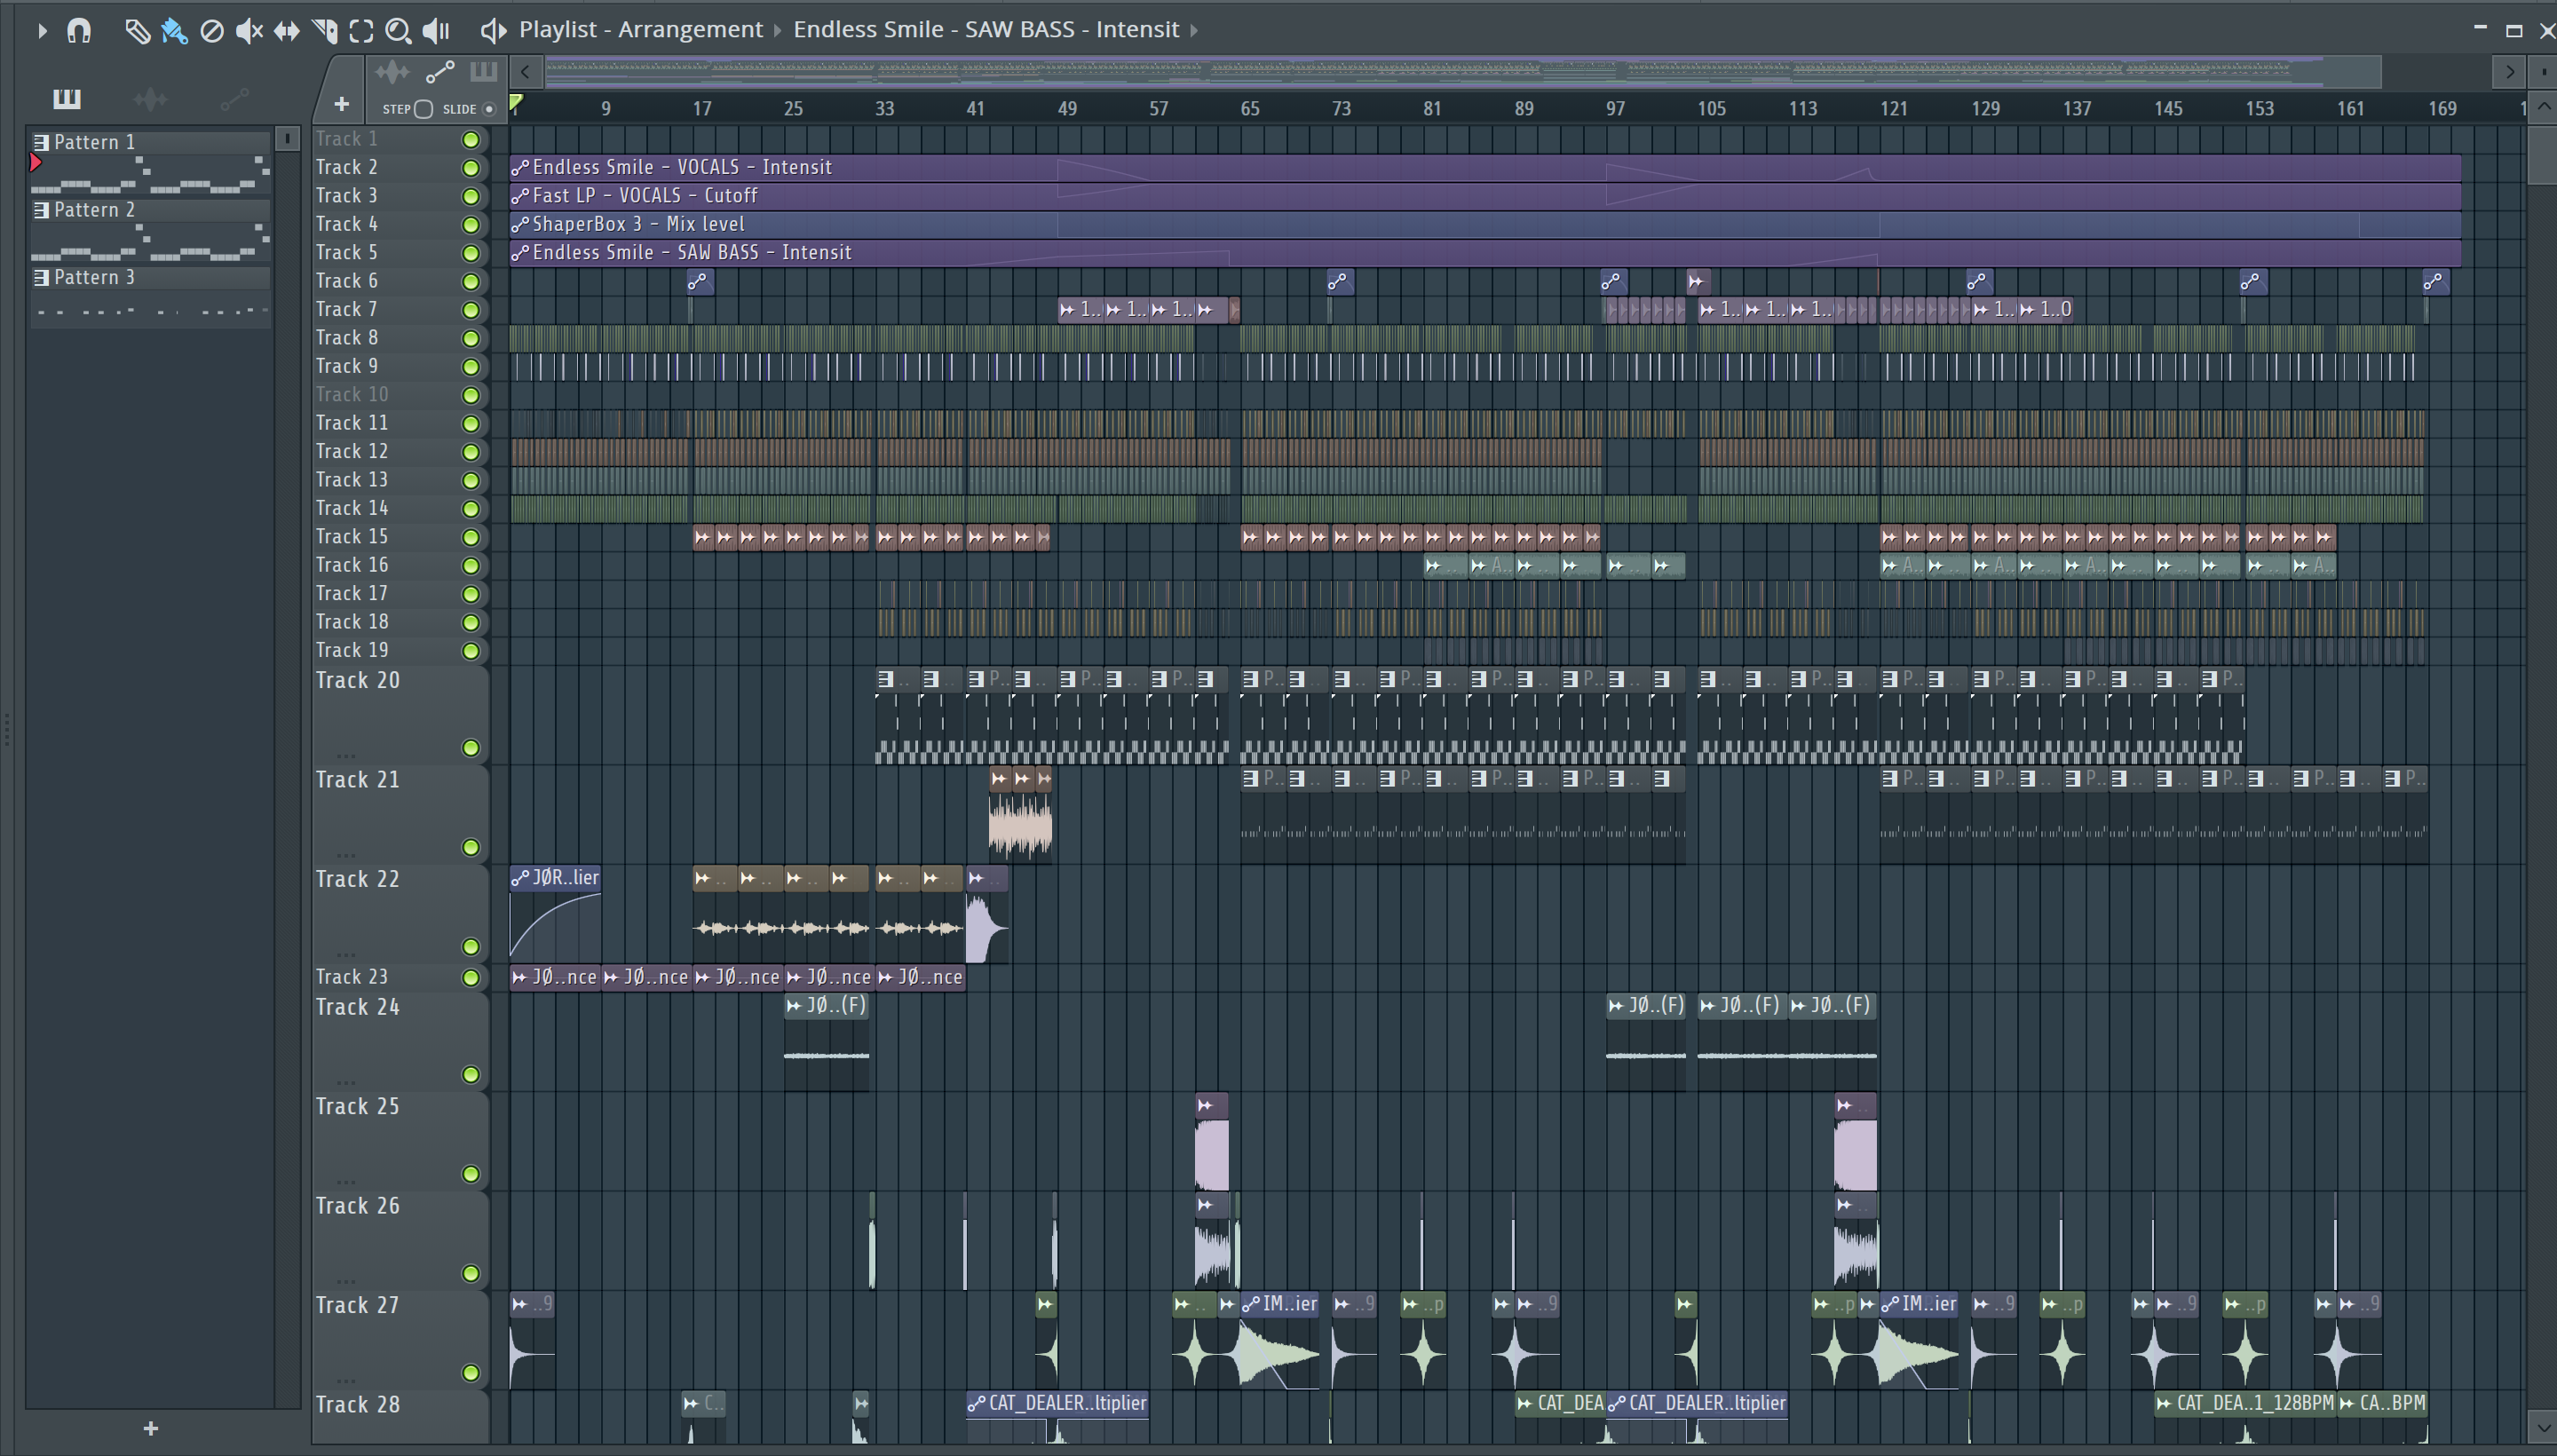Jump to bar 97 on timeline ruler
This screenshot has height=1456, width=2557.
click(x=1615, y=108)
